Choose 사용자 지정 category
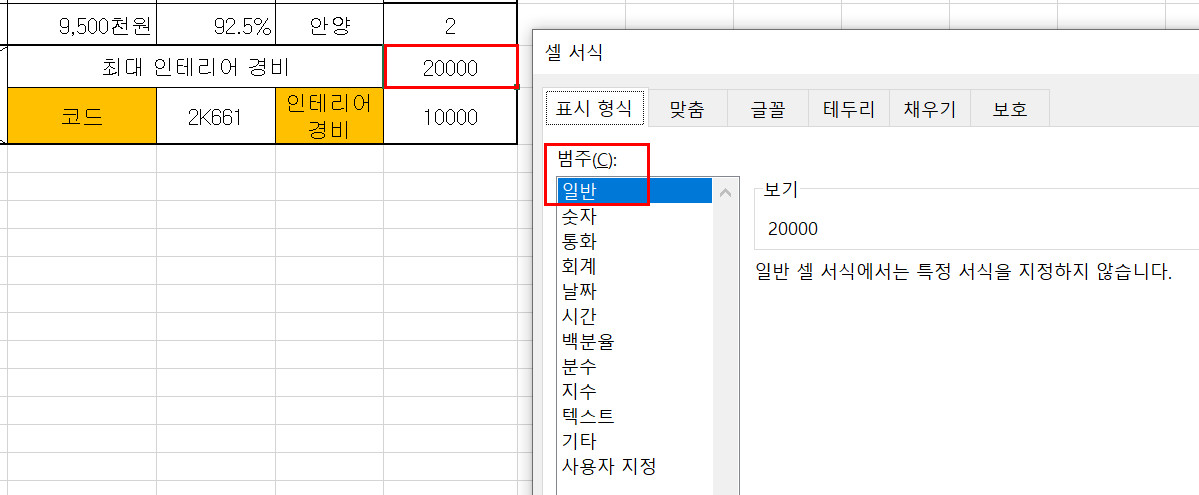The image size is (1199, 495). pyautogui.click(x=635, y=466)
